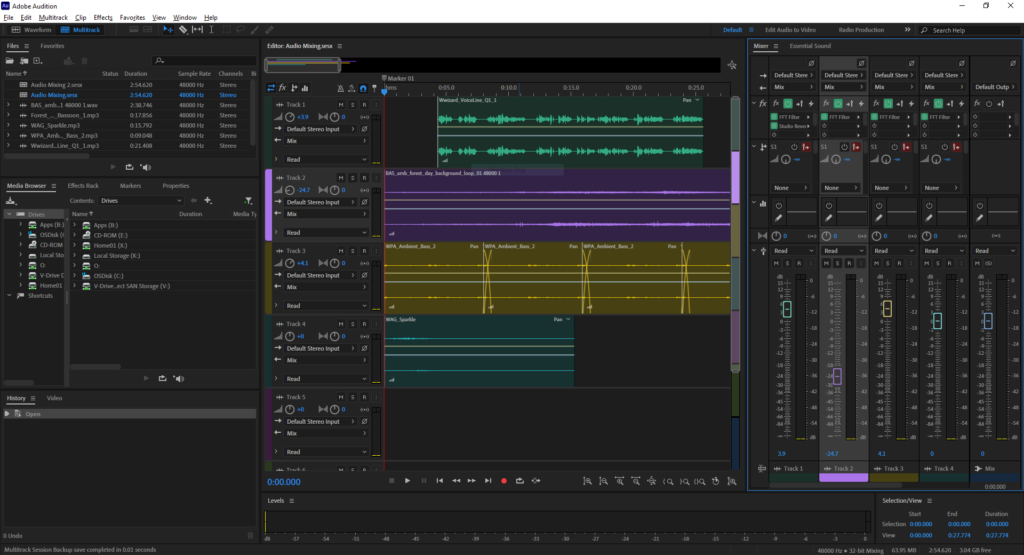
Task: Toggle loop playback in transport bar
Action: [x=520, y=481]
